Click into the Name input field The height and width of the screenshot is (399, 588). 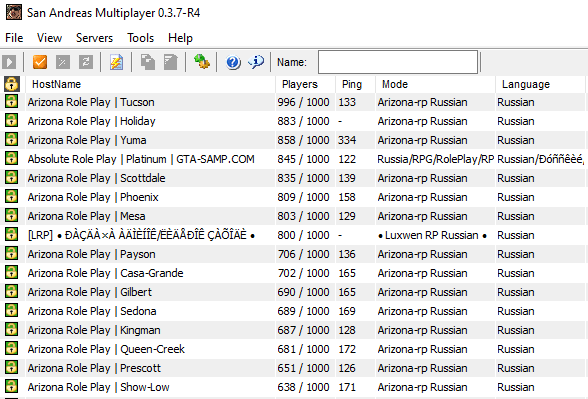398,62
